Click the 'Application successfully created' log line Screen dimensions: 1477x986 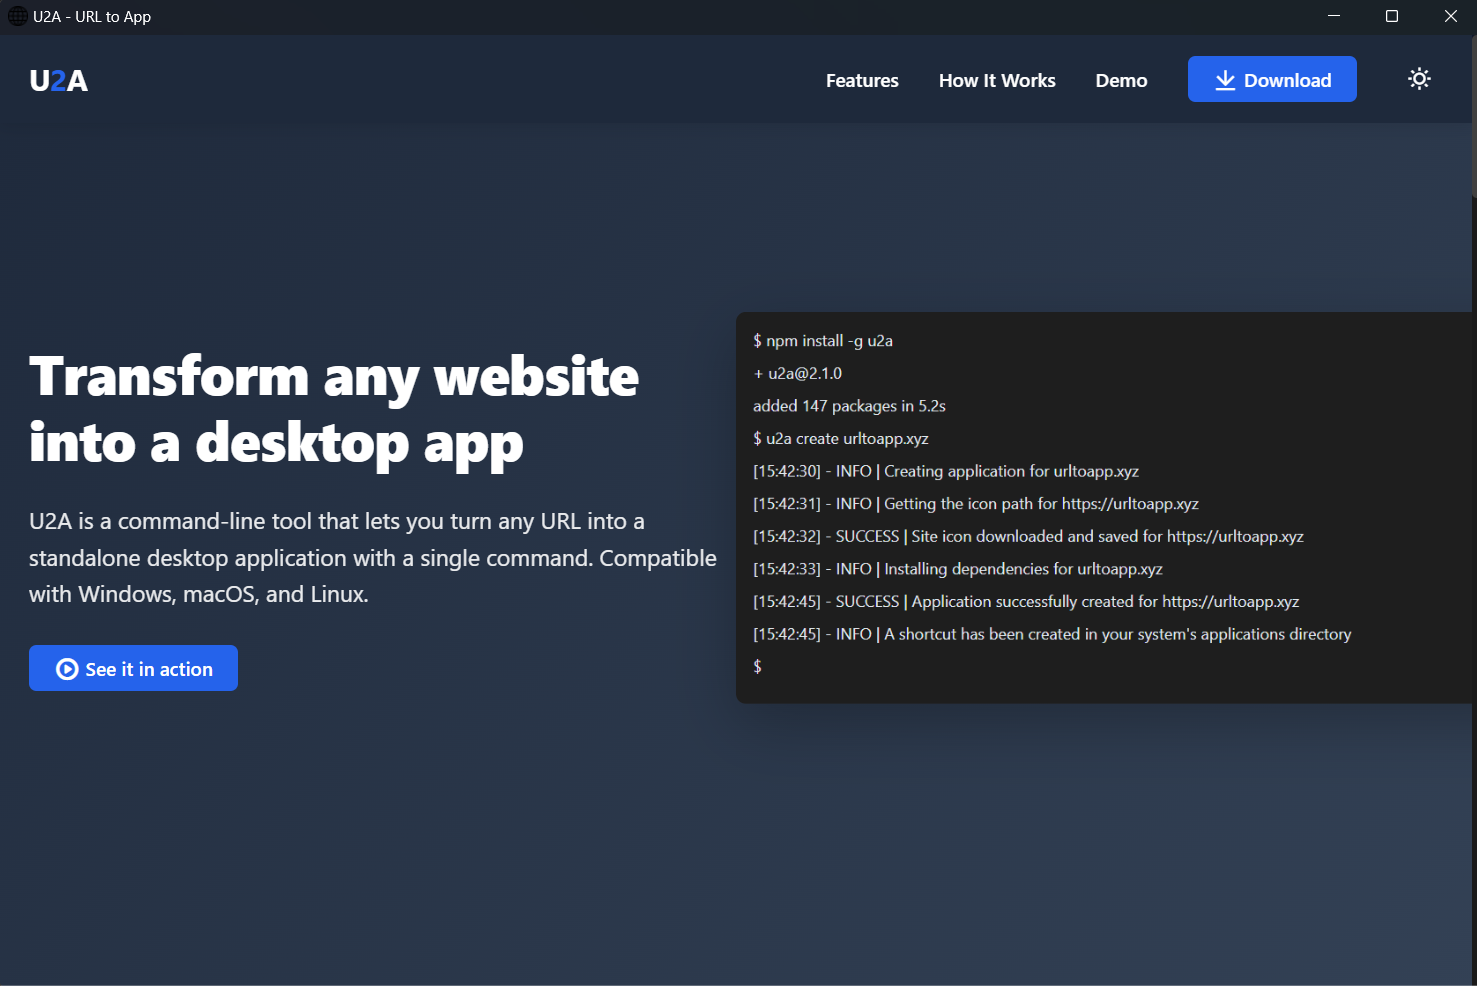tap(1026, 601)
